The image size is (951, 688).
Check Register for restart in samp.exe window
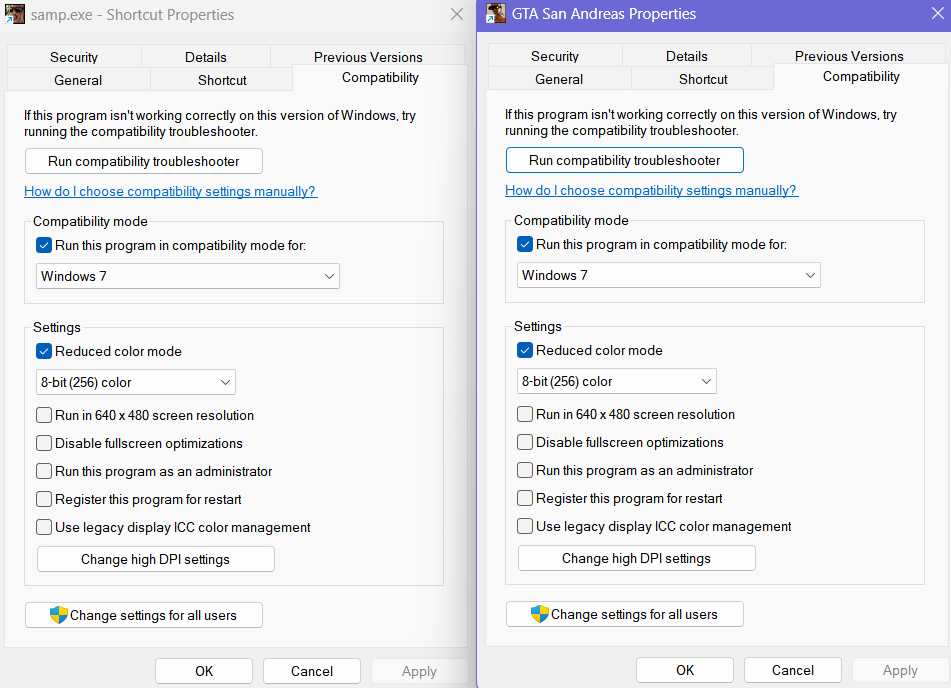[44, 499]
